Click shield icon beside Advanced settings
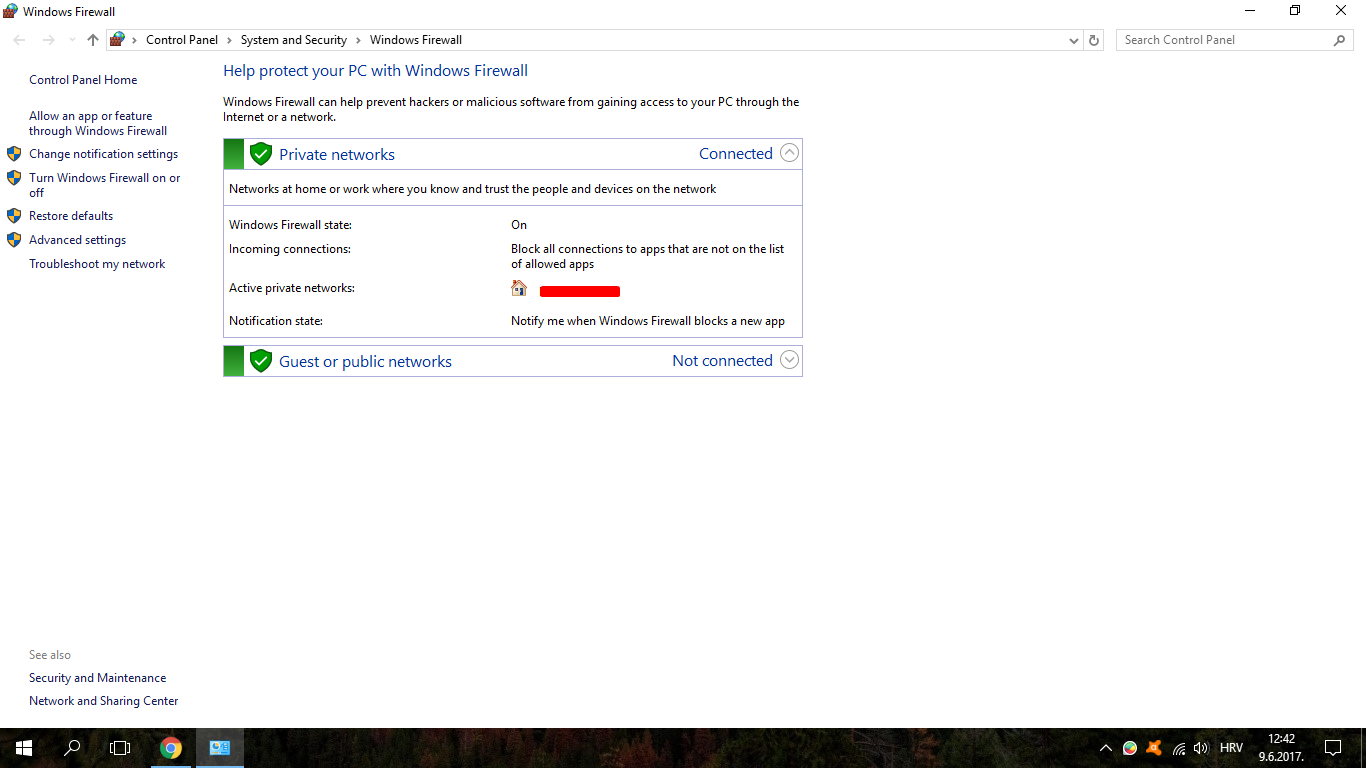 pyautogui.click(x=14, y=240)
